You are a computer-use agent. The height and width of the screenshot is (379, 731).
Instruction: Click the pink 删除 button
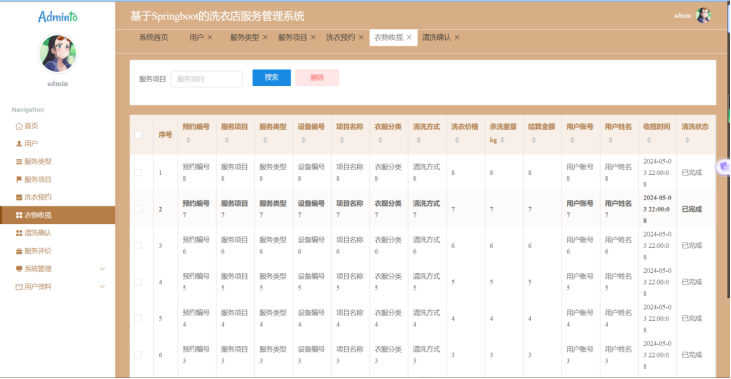(x=317, y=77)
